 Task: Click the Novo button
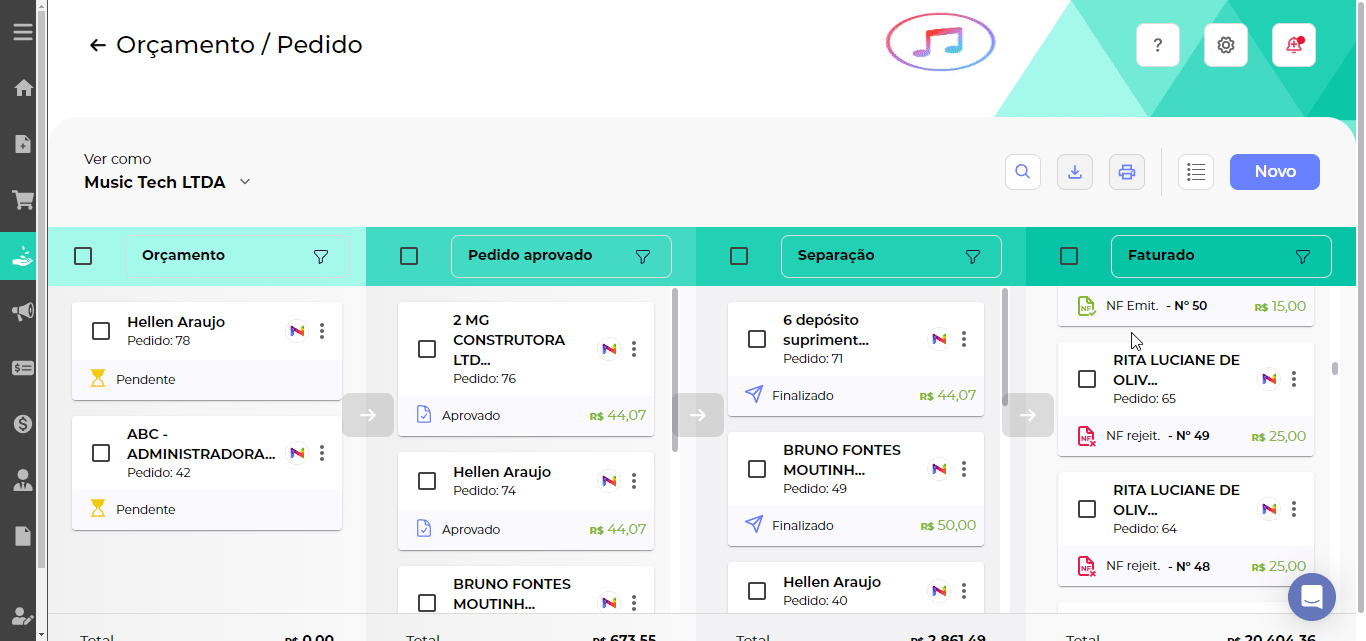[x=1274, y=172]
